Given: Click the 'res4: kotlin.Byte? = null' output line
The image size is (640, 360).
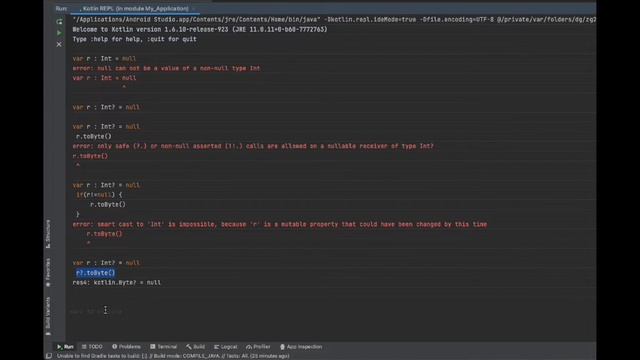Looking at the screenshot, I should click(117, 282).
